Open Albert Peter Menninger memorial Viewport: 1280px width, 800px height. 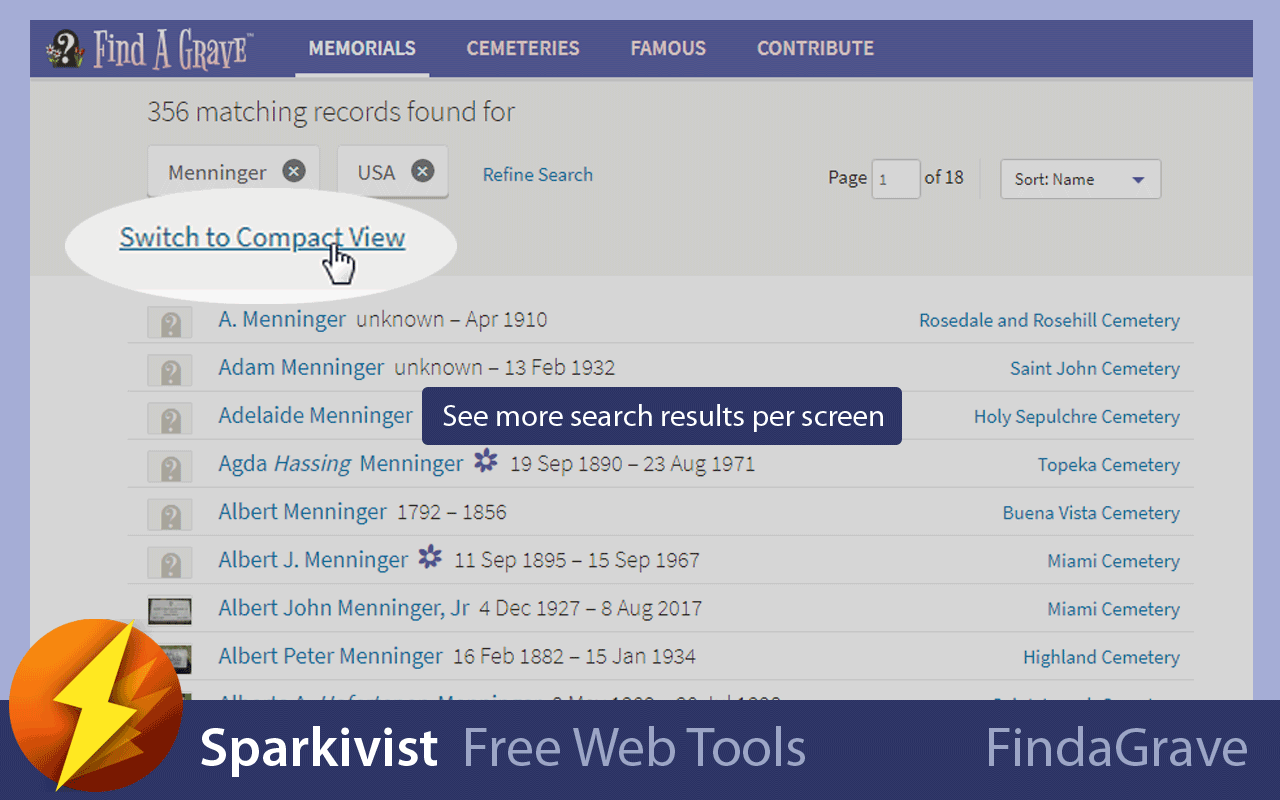[330, 656]
